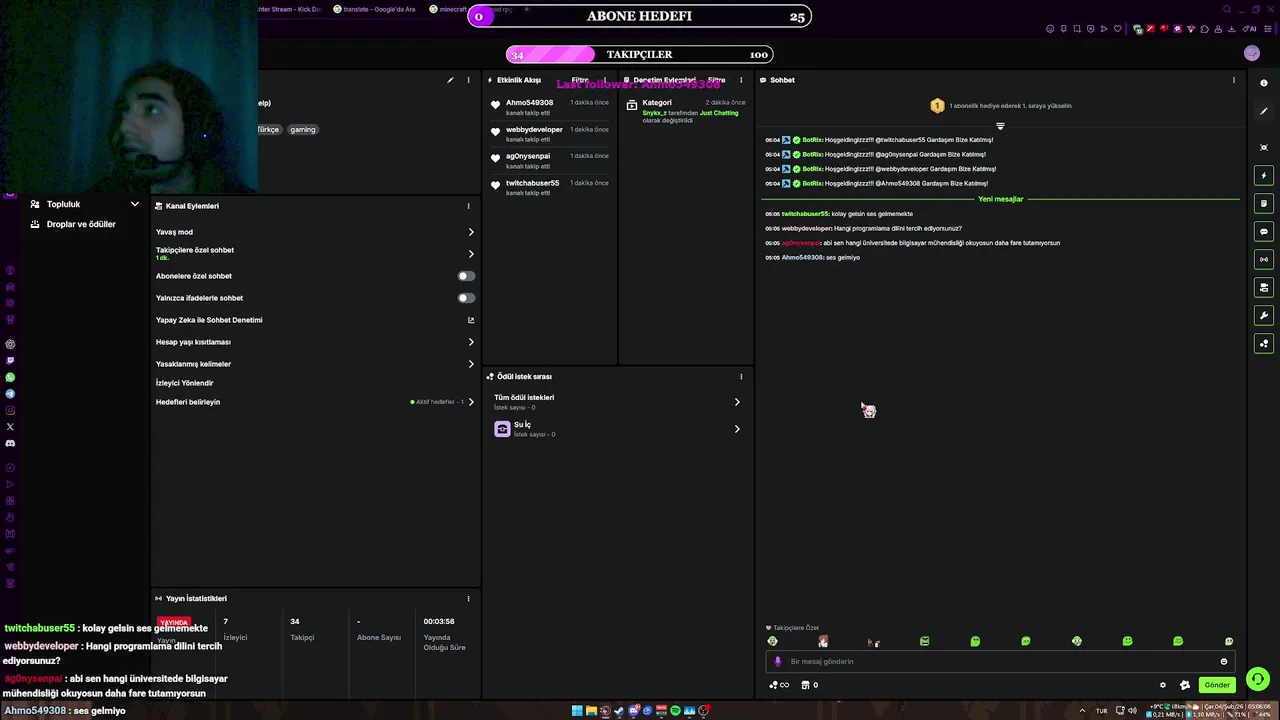
Task: Click the emoji picker in message box
Action: pos(1223,661)
